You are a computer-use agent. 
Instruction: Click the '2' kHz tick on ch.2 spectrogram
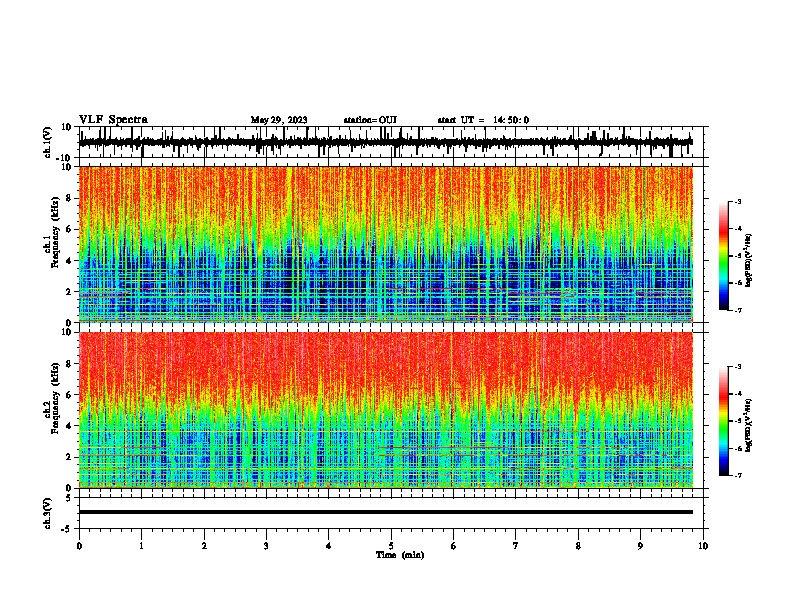[x=69, y=457]
